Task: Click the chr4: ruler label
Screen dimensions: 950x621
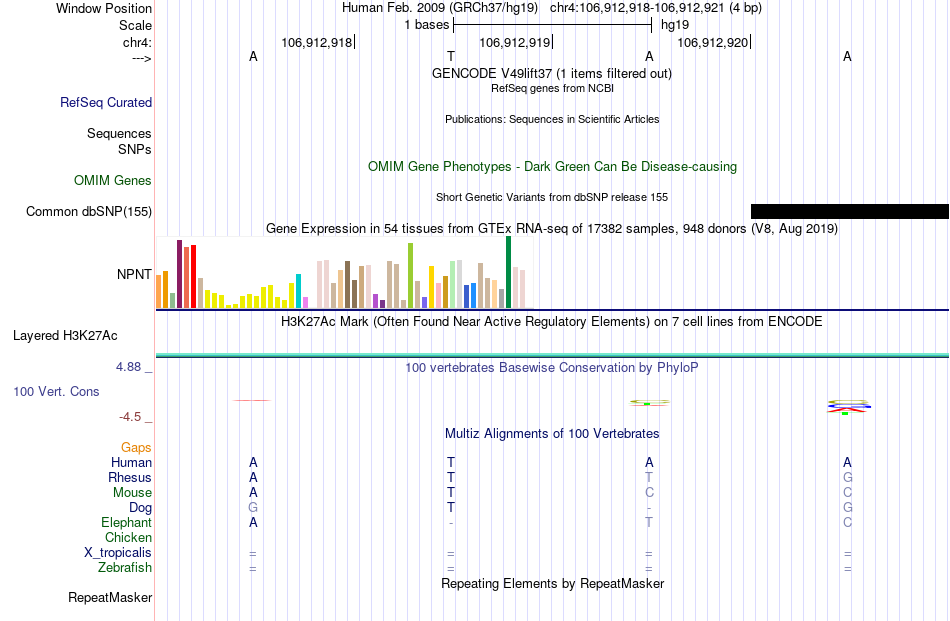Action: tap(137, 42)
